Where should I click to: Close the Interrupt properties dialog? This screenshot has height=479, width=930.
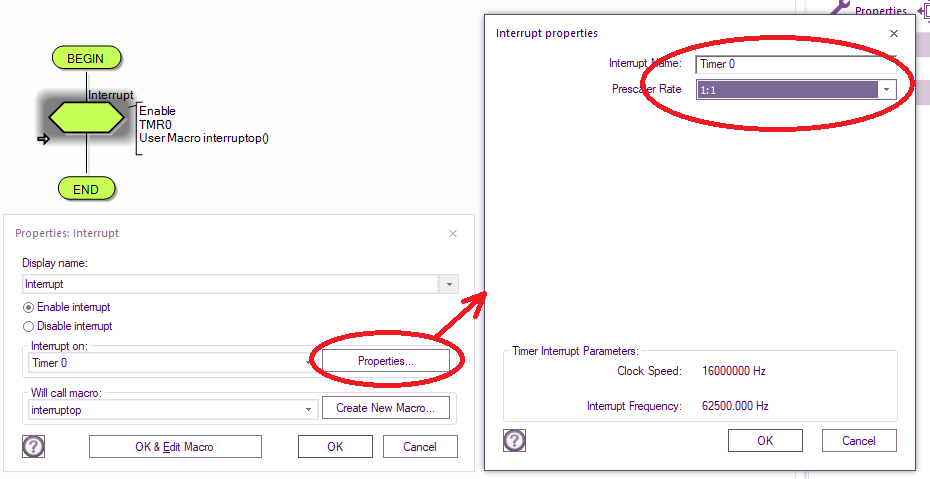pos(894,34)
